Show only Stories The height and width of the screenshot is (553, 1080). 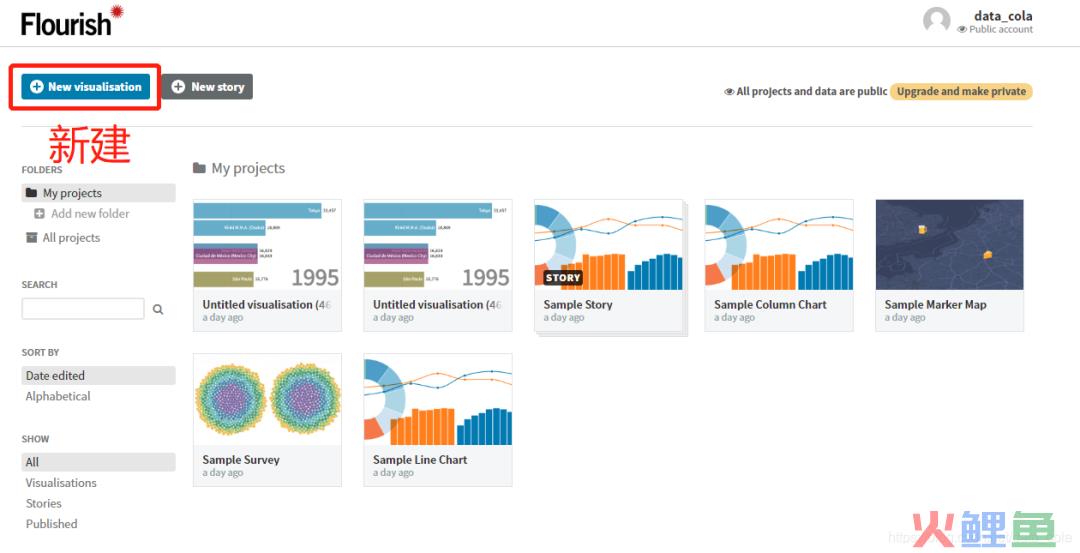tap(43, 503)
